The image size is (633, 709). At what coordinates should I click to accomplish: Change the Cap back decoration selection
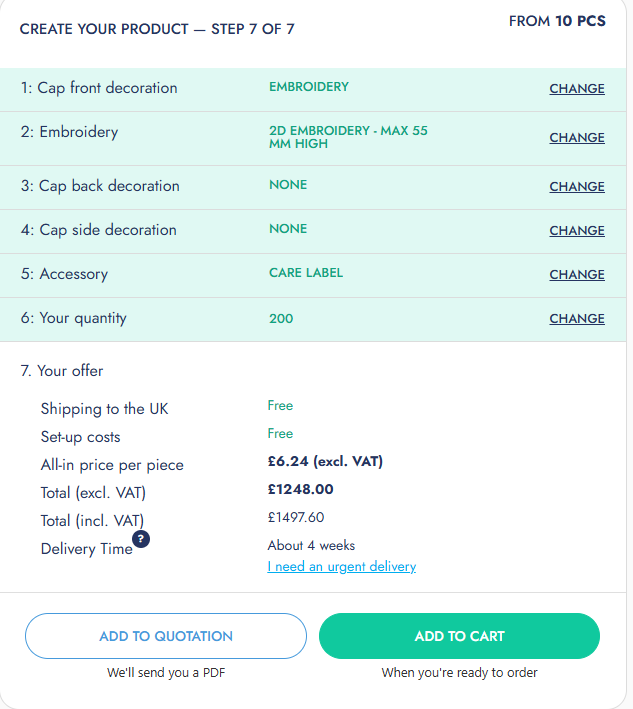pyautogui.click(x=577, y=187)
